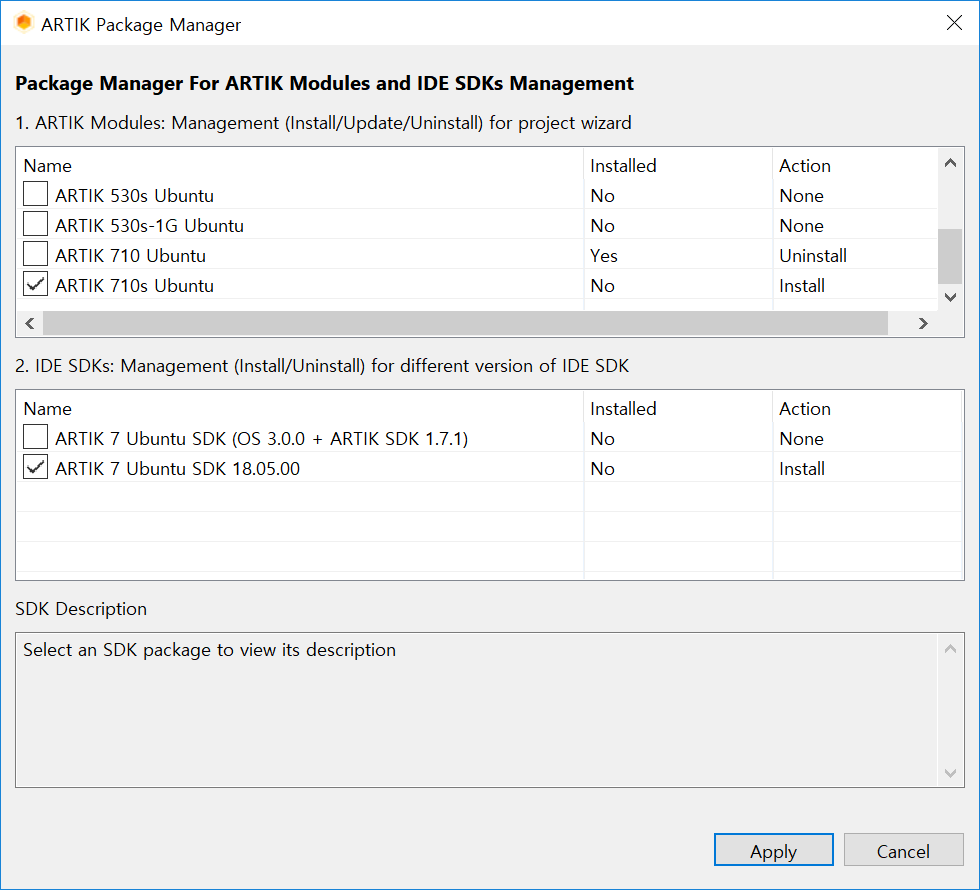Check the ARTIK 530s Ubuntu checkbox

tap(36, 194)
